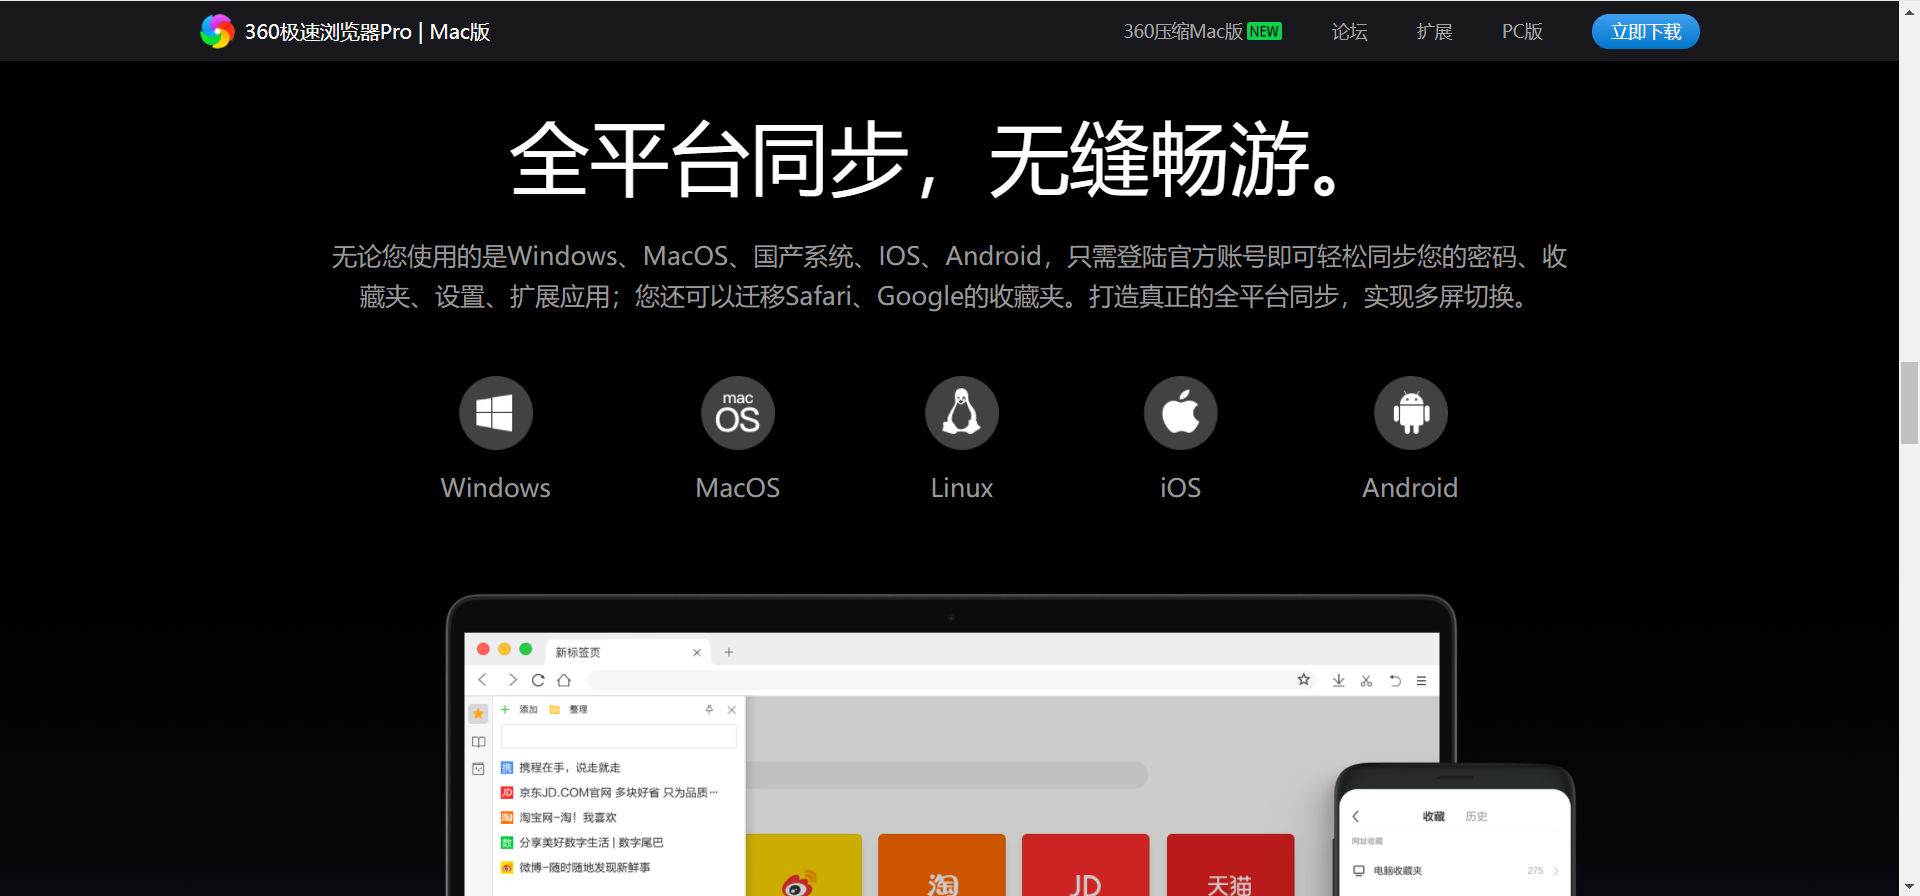Screen dimensions: 1920x896
Task: Click the 整理 organize folder button
Action: 569,709
